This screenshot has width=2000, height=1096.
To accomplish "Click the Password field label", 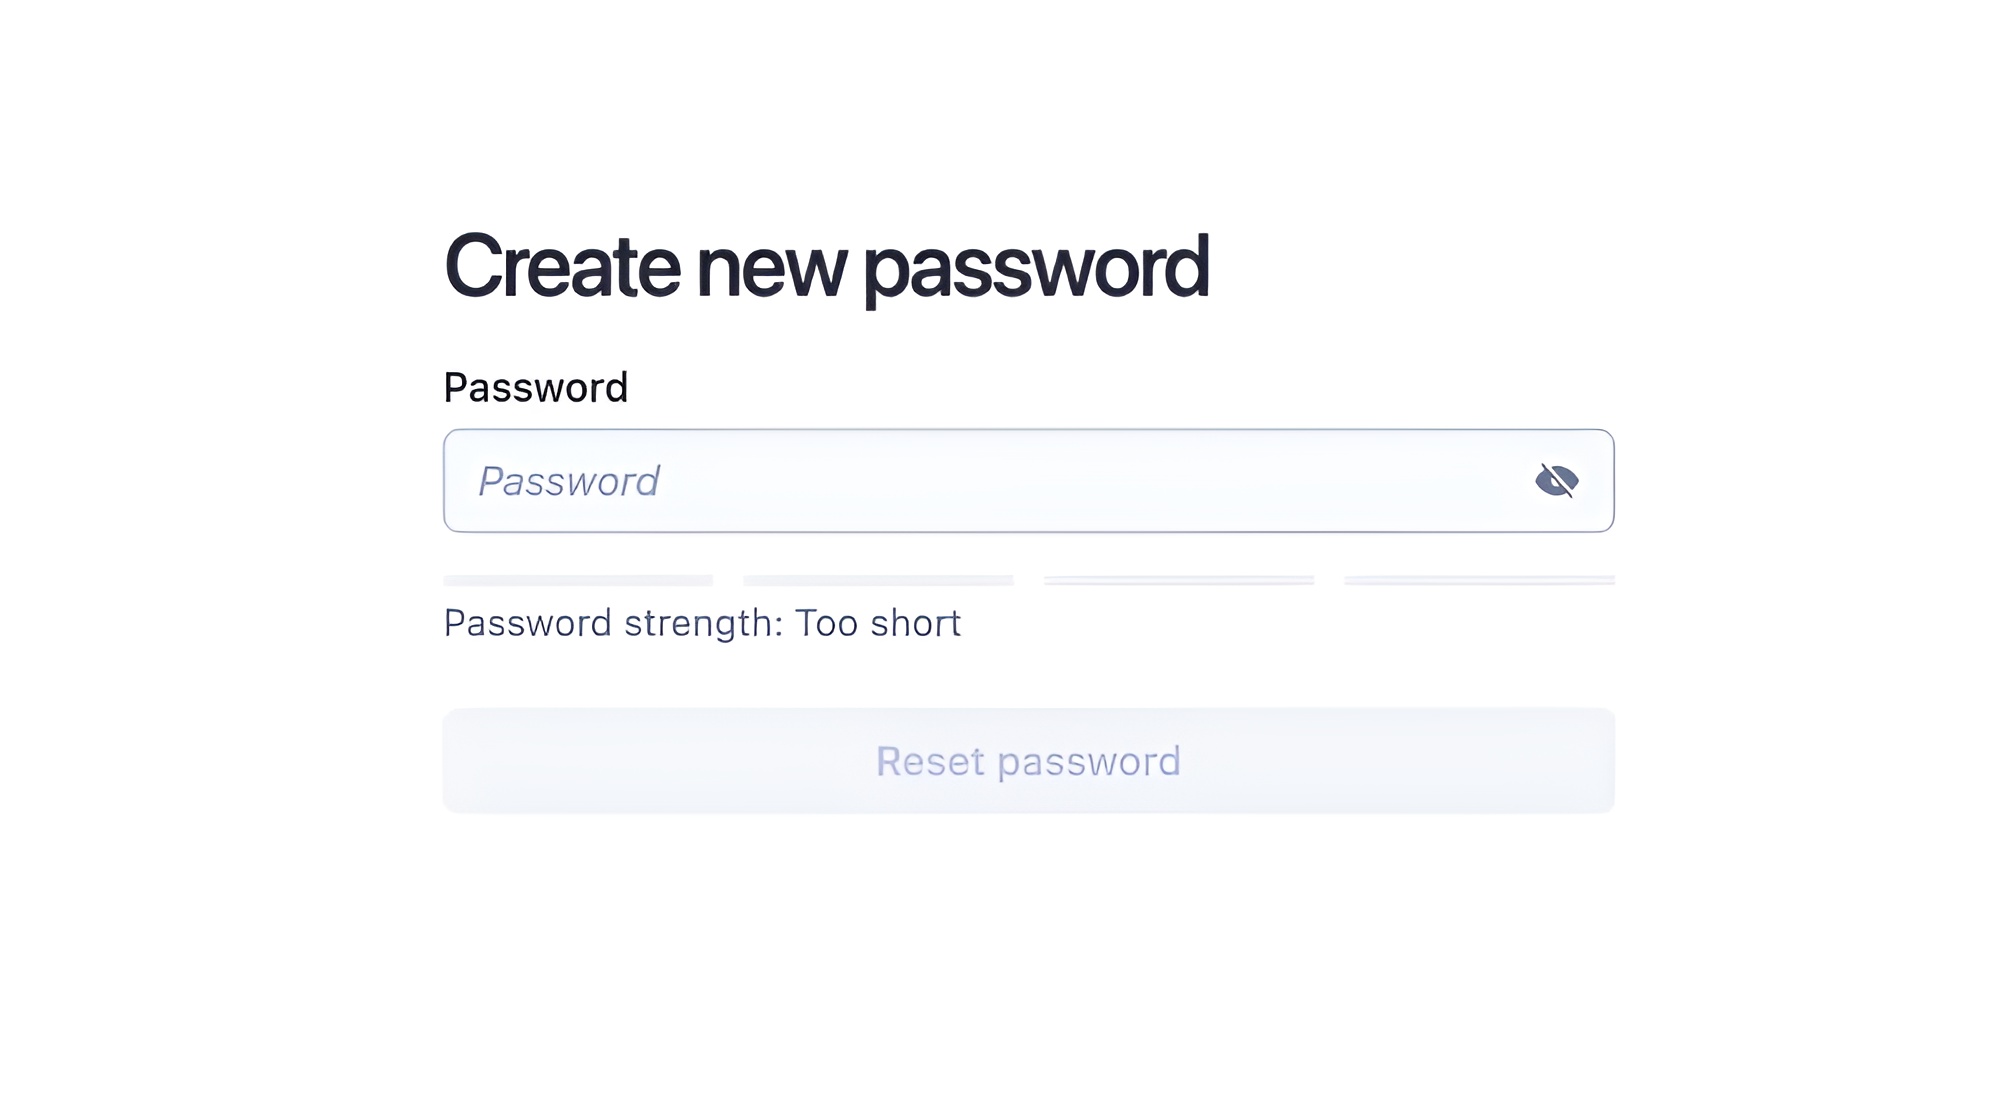I will click(x=536, y=387).
